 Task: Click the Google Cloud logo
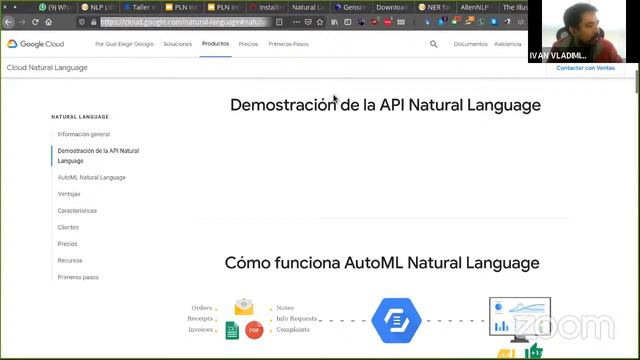(x=36, y=44)
